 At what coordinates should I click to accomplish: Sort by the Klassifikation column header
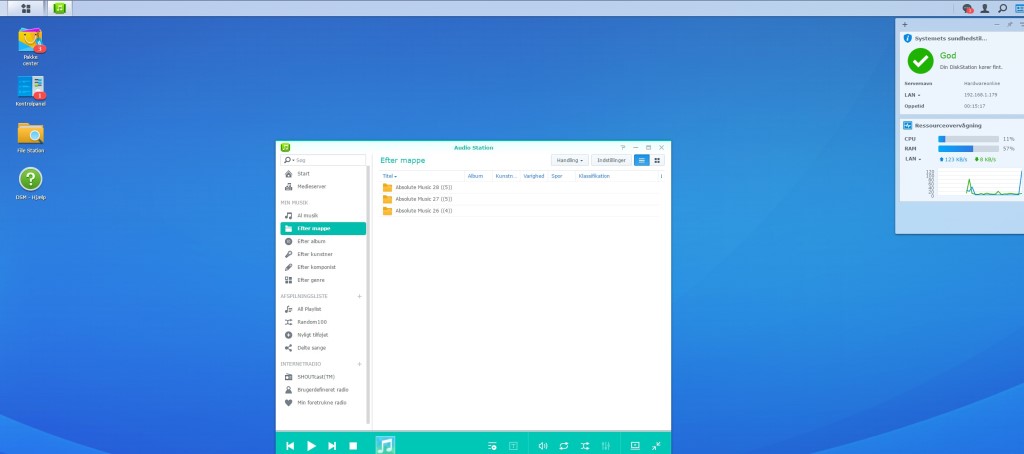point(594,176)
